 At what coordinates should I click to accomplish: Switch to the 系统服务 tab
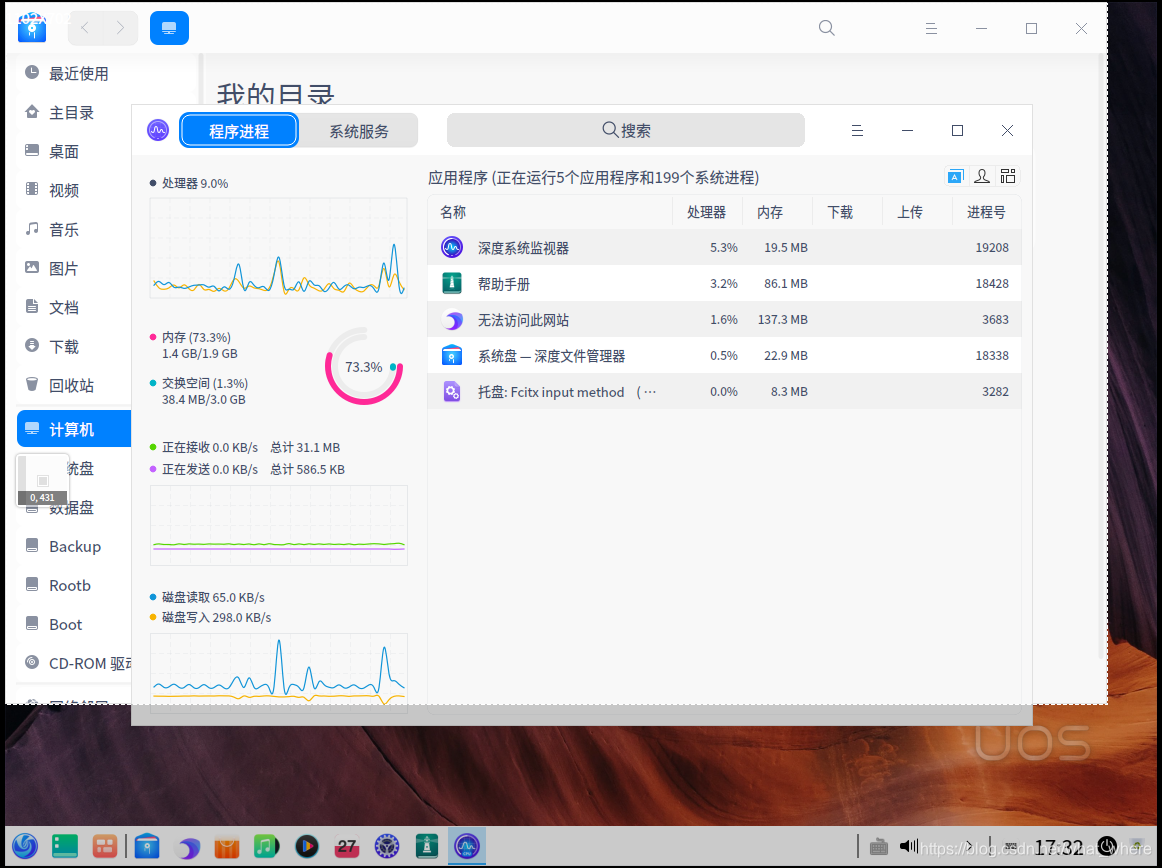click(x=360, y=130)
